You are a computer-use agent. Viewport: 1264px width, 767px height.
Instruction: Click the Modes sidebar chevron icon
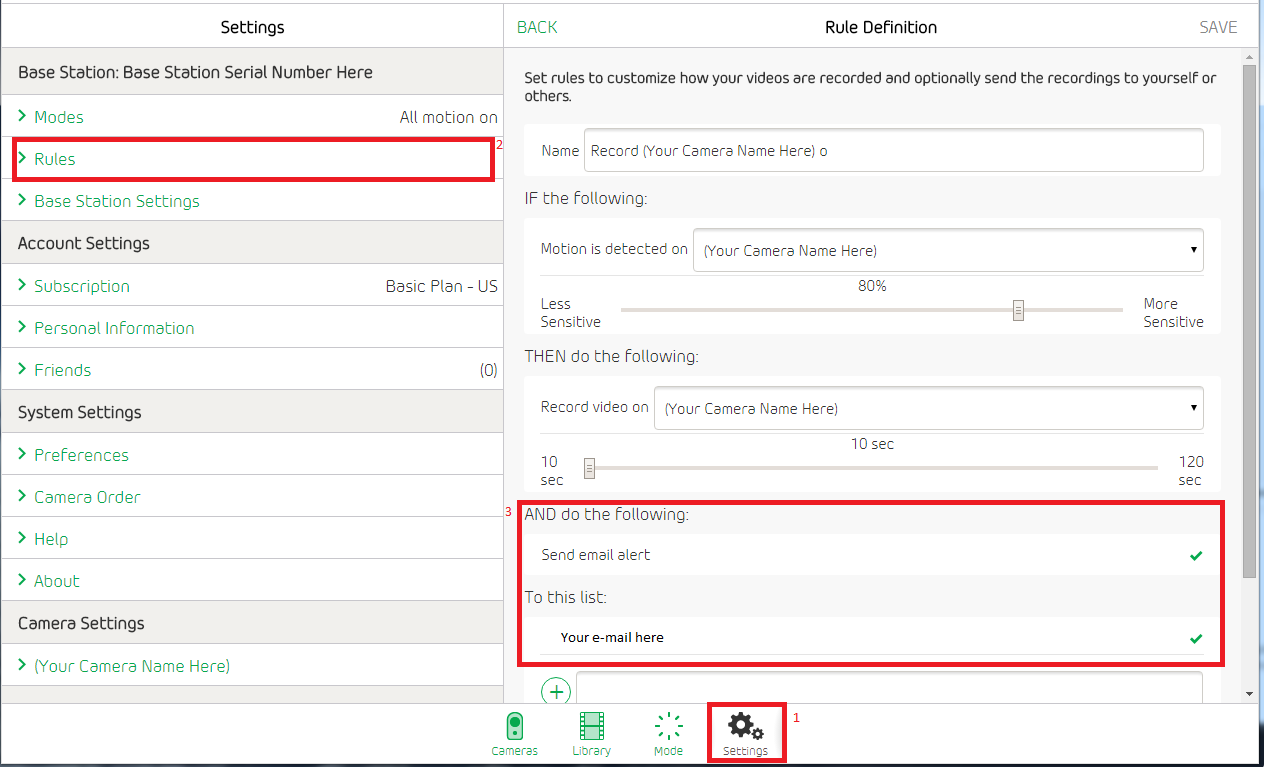pyautogui.click(x=22, y=117)
